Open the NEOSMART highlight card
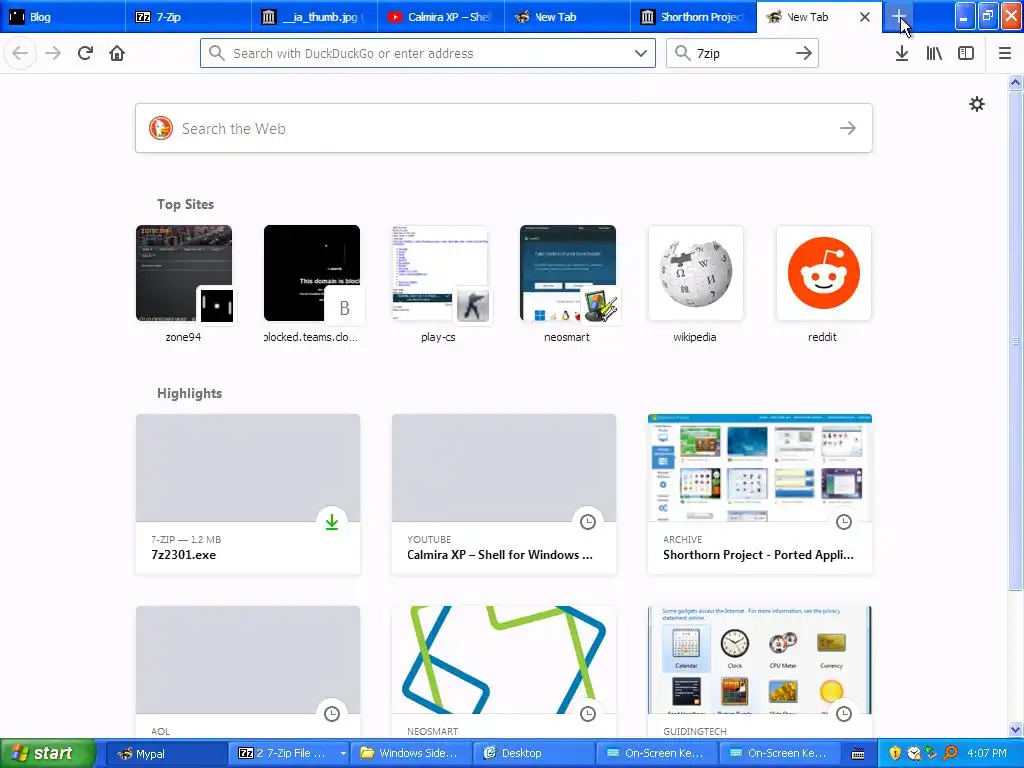Image resolution: width=1024 pixels, height=768 pixels. [504, 673]
